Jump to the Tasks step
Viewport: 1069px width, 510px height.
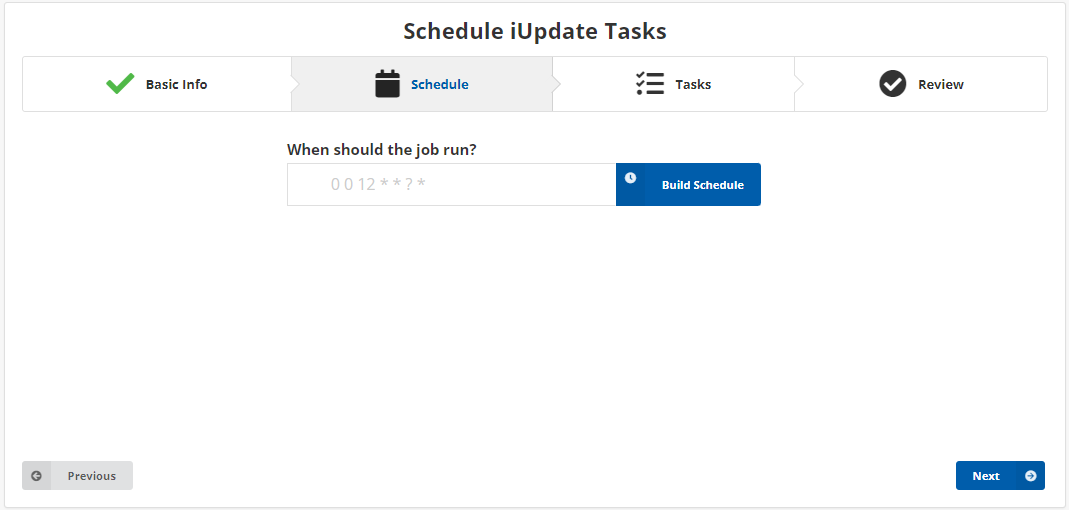click(693, 84)
